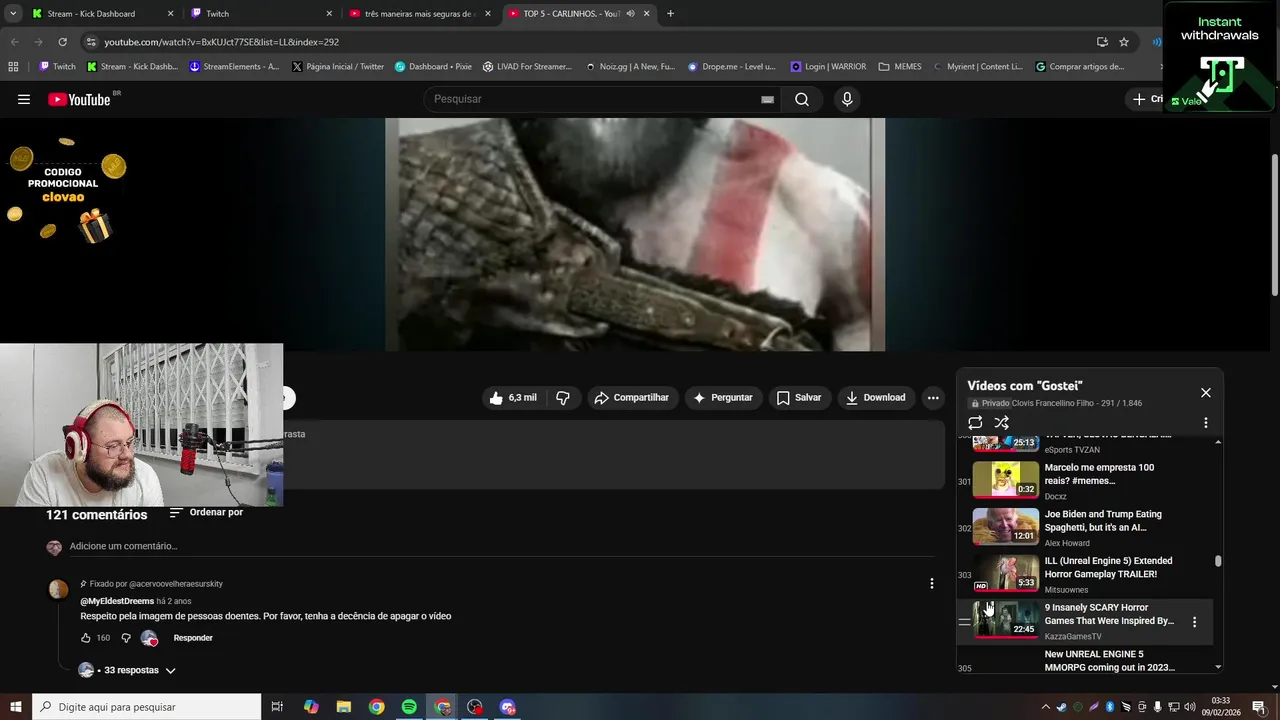Viewport: 1280px width, 720px height.
Task: Like the MyEldestDreems comment
Action: pyautogui.click(x=86, y=638)
